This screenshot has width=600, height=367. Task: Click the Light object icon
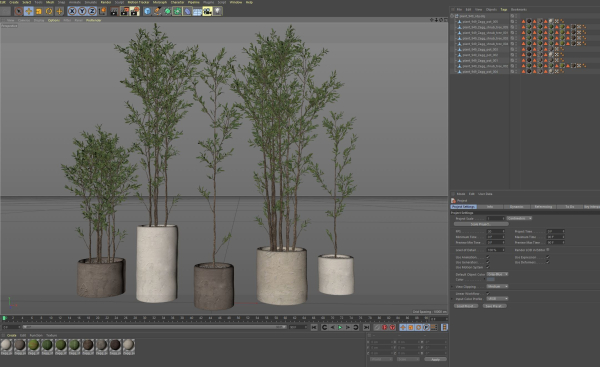(217, 11)
